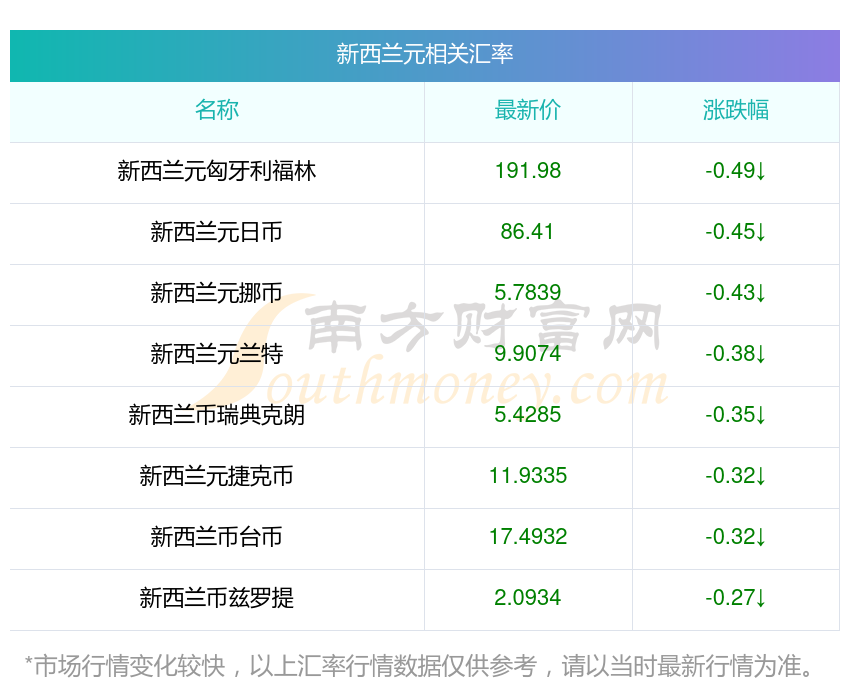Select the 新西兰元兰特 row name
The width and height of the screenshot is (850, 697).
pos(217,354)
